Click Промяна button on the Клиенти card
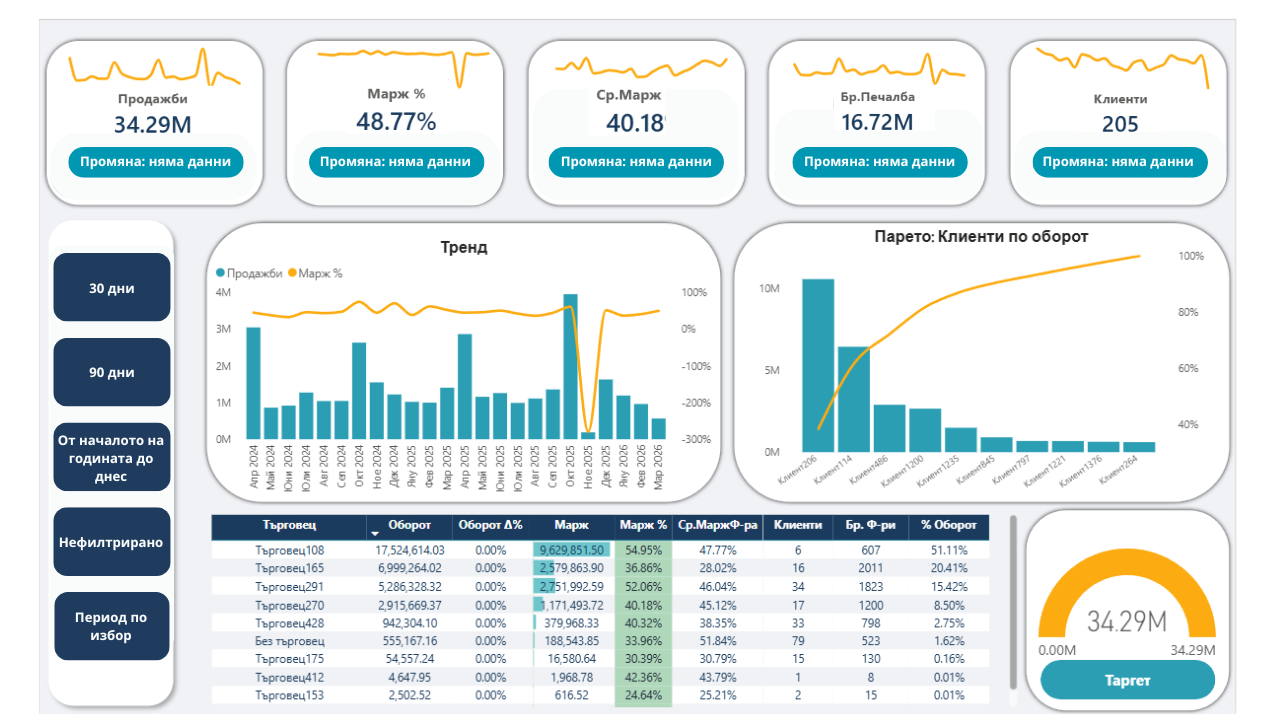 point(1119,162)
